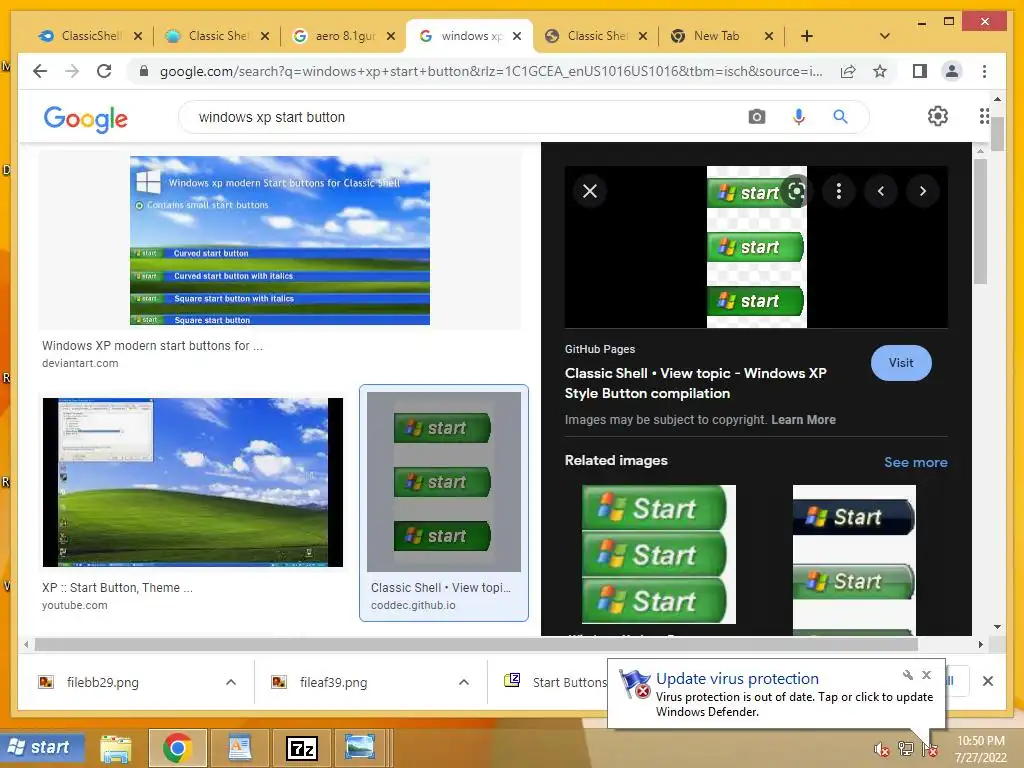
Task: Open Google quick settings gear
Action: click(938, 116)
